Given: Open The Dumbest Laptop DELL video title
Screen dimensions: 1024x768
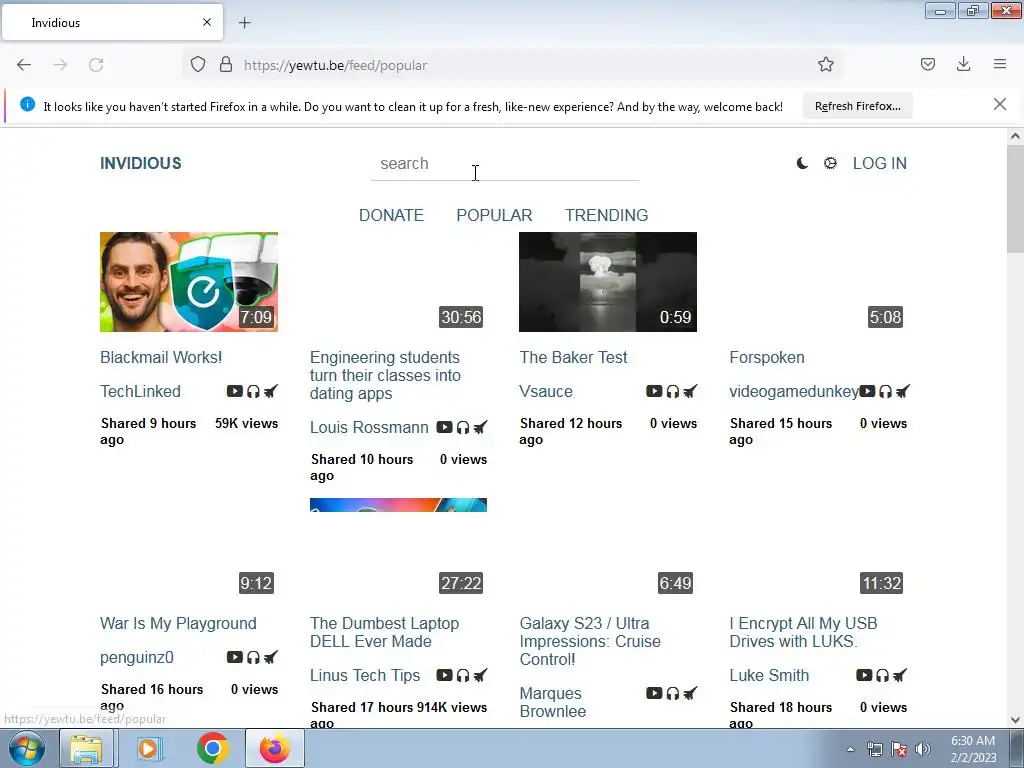Looking at the screenshot, I should 385,632.
